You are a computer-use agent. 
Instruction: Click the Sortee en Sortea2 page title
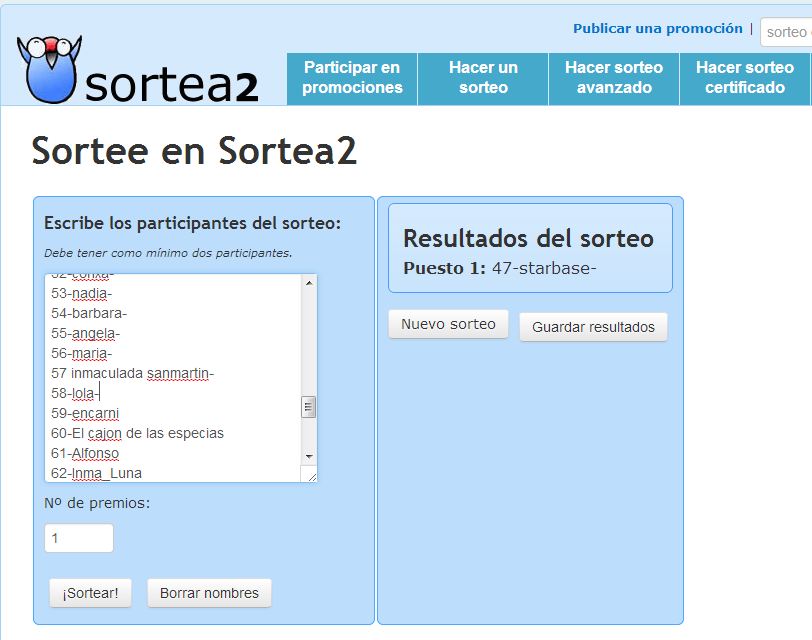pyautogui.click(x=194, y=151)
